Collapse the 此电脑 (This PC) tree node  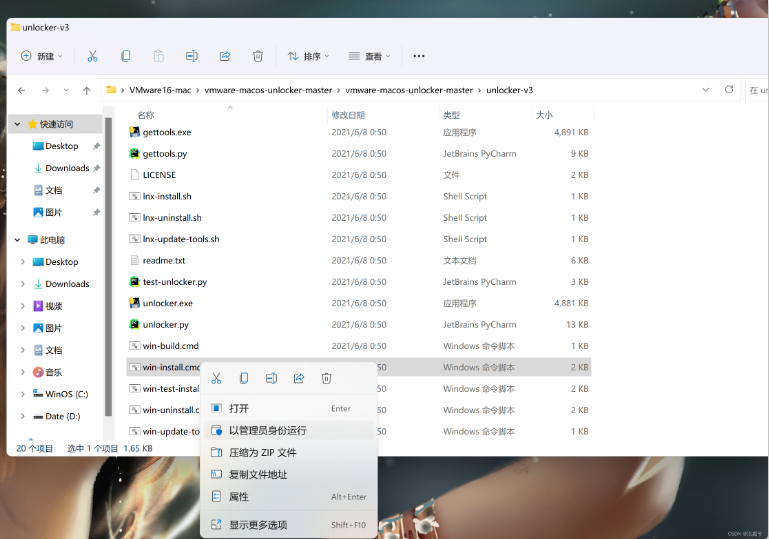click(x=17, y=240)
